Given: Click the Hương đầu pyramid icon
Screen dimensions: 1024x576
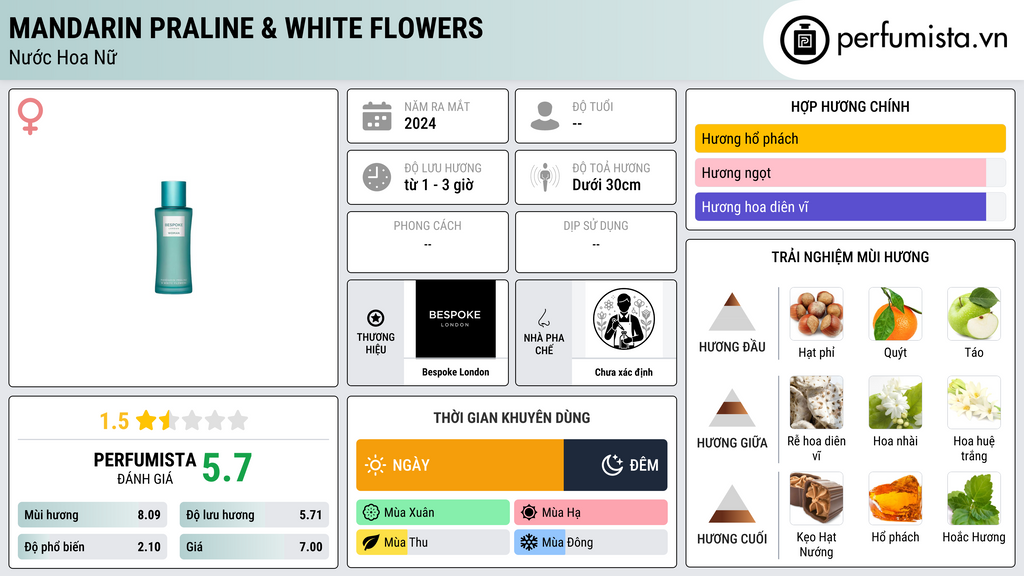Looking at the screenshot, I should click(732, 312).
